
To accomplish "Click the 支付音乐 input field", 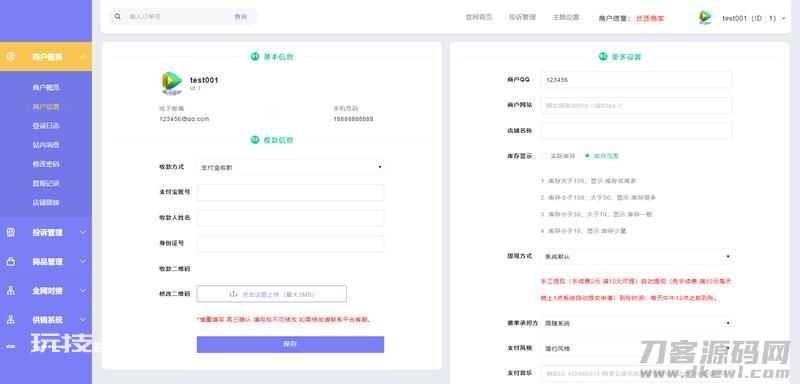I will [636, 373].
